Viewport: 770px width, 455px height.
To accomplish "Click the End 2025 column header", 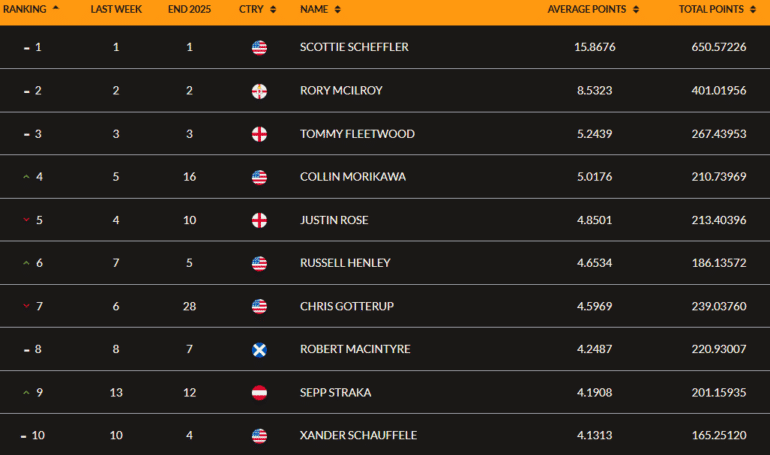I will (x=189, y=9).
